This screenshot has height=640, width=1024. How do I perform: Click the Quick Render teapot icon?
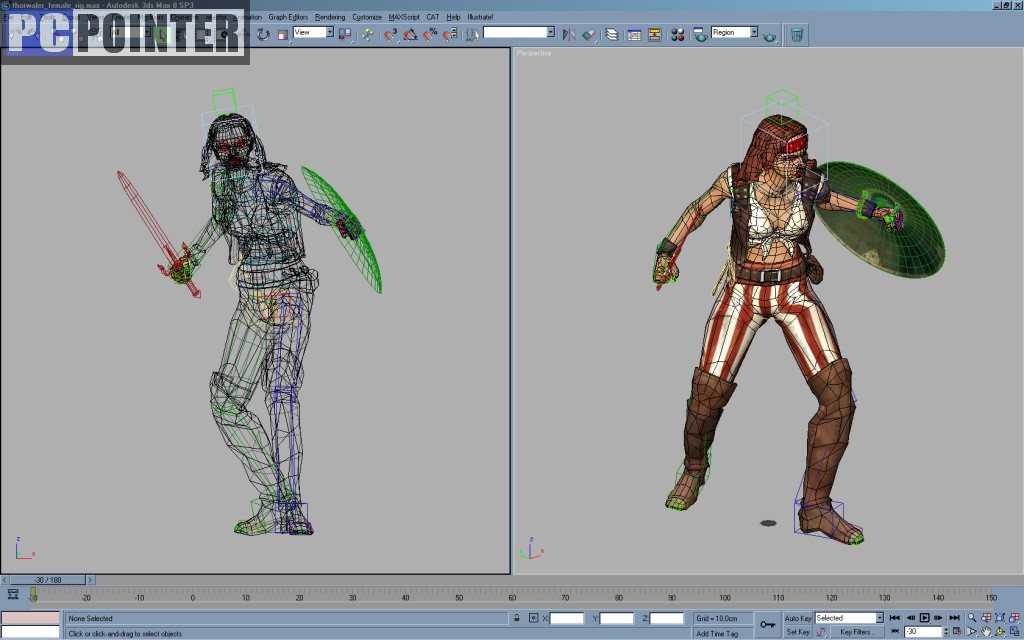coord(769,35)
